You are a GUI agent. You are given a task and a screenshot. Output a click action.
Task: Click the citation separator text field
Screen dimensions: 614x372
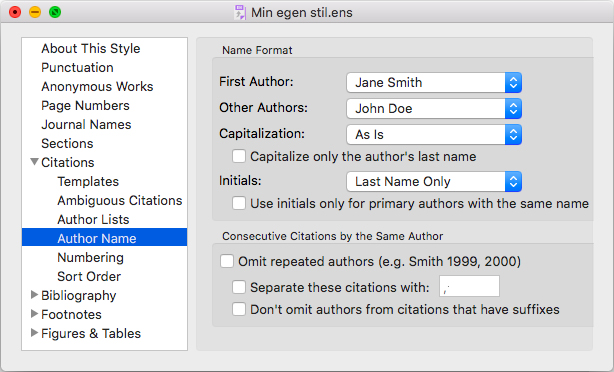pyautogui.click(x=469, y=286)
